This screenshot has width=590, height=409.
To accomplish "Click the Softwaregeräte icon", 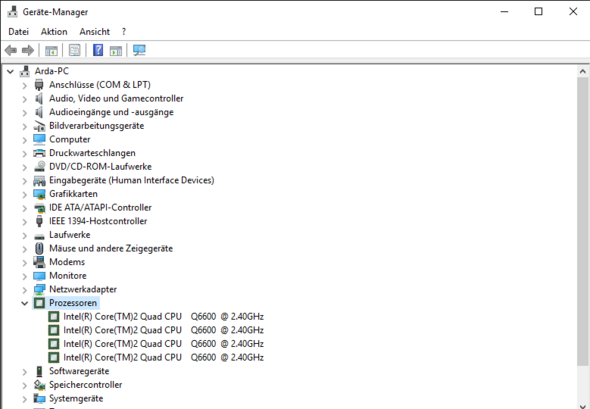I will [x=39, y=371].
